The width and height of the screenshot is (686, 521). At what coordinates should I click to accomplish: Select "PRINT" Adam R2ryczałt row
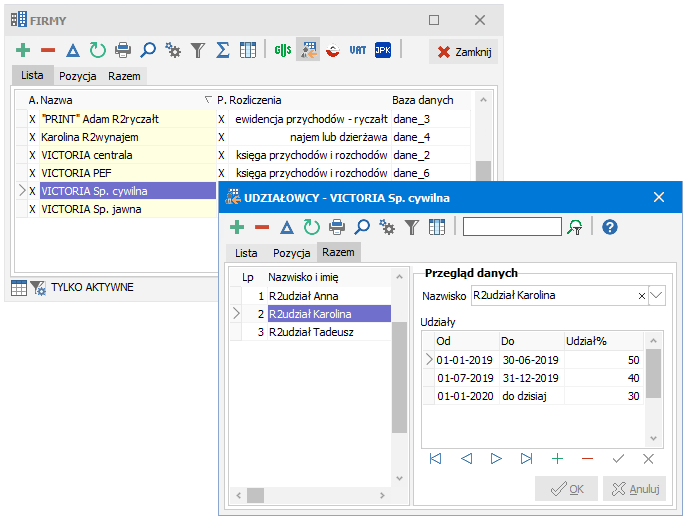pyautogui.click(x=243, y=119)
